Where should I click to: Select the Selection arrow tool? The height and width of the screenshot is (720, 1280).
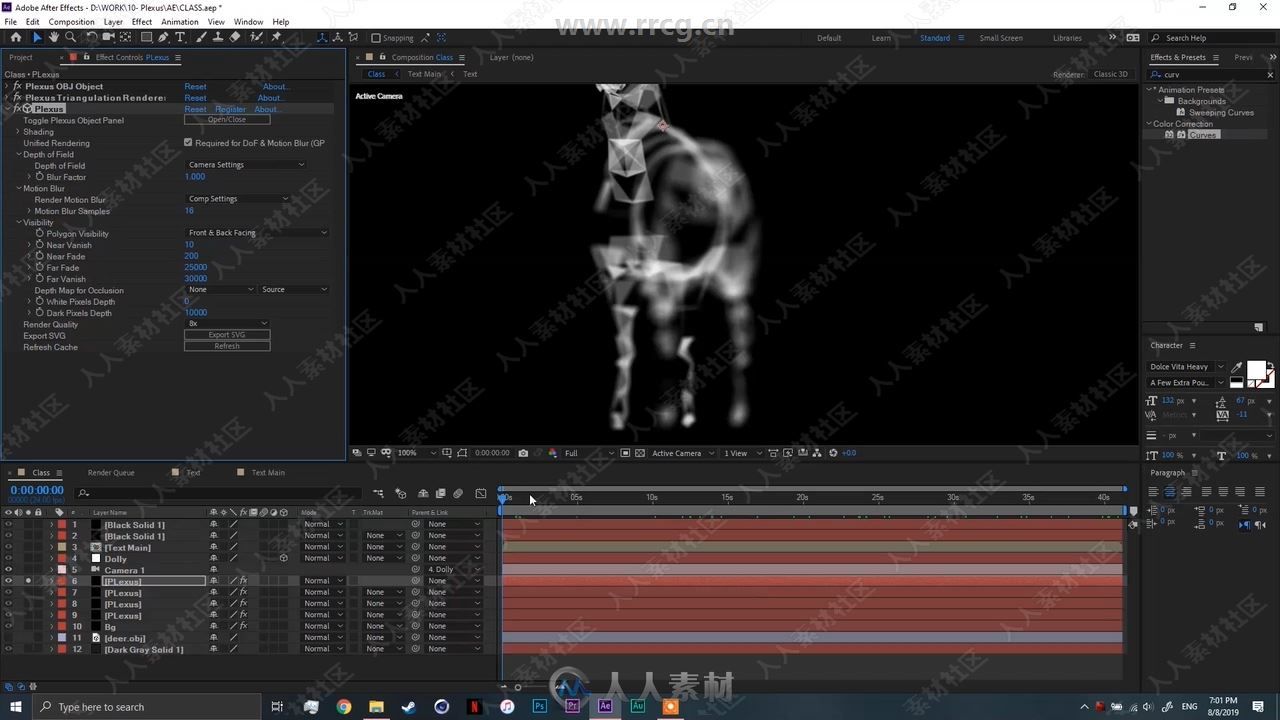37,37
